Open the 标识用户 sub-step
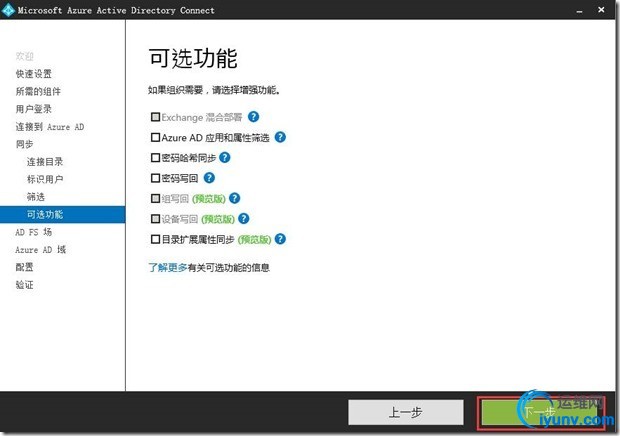Viewport: 620px width, 436px height. point(45,179)
